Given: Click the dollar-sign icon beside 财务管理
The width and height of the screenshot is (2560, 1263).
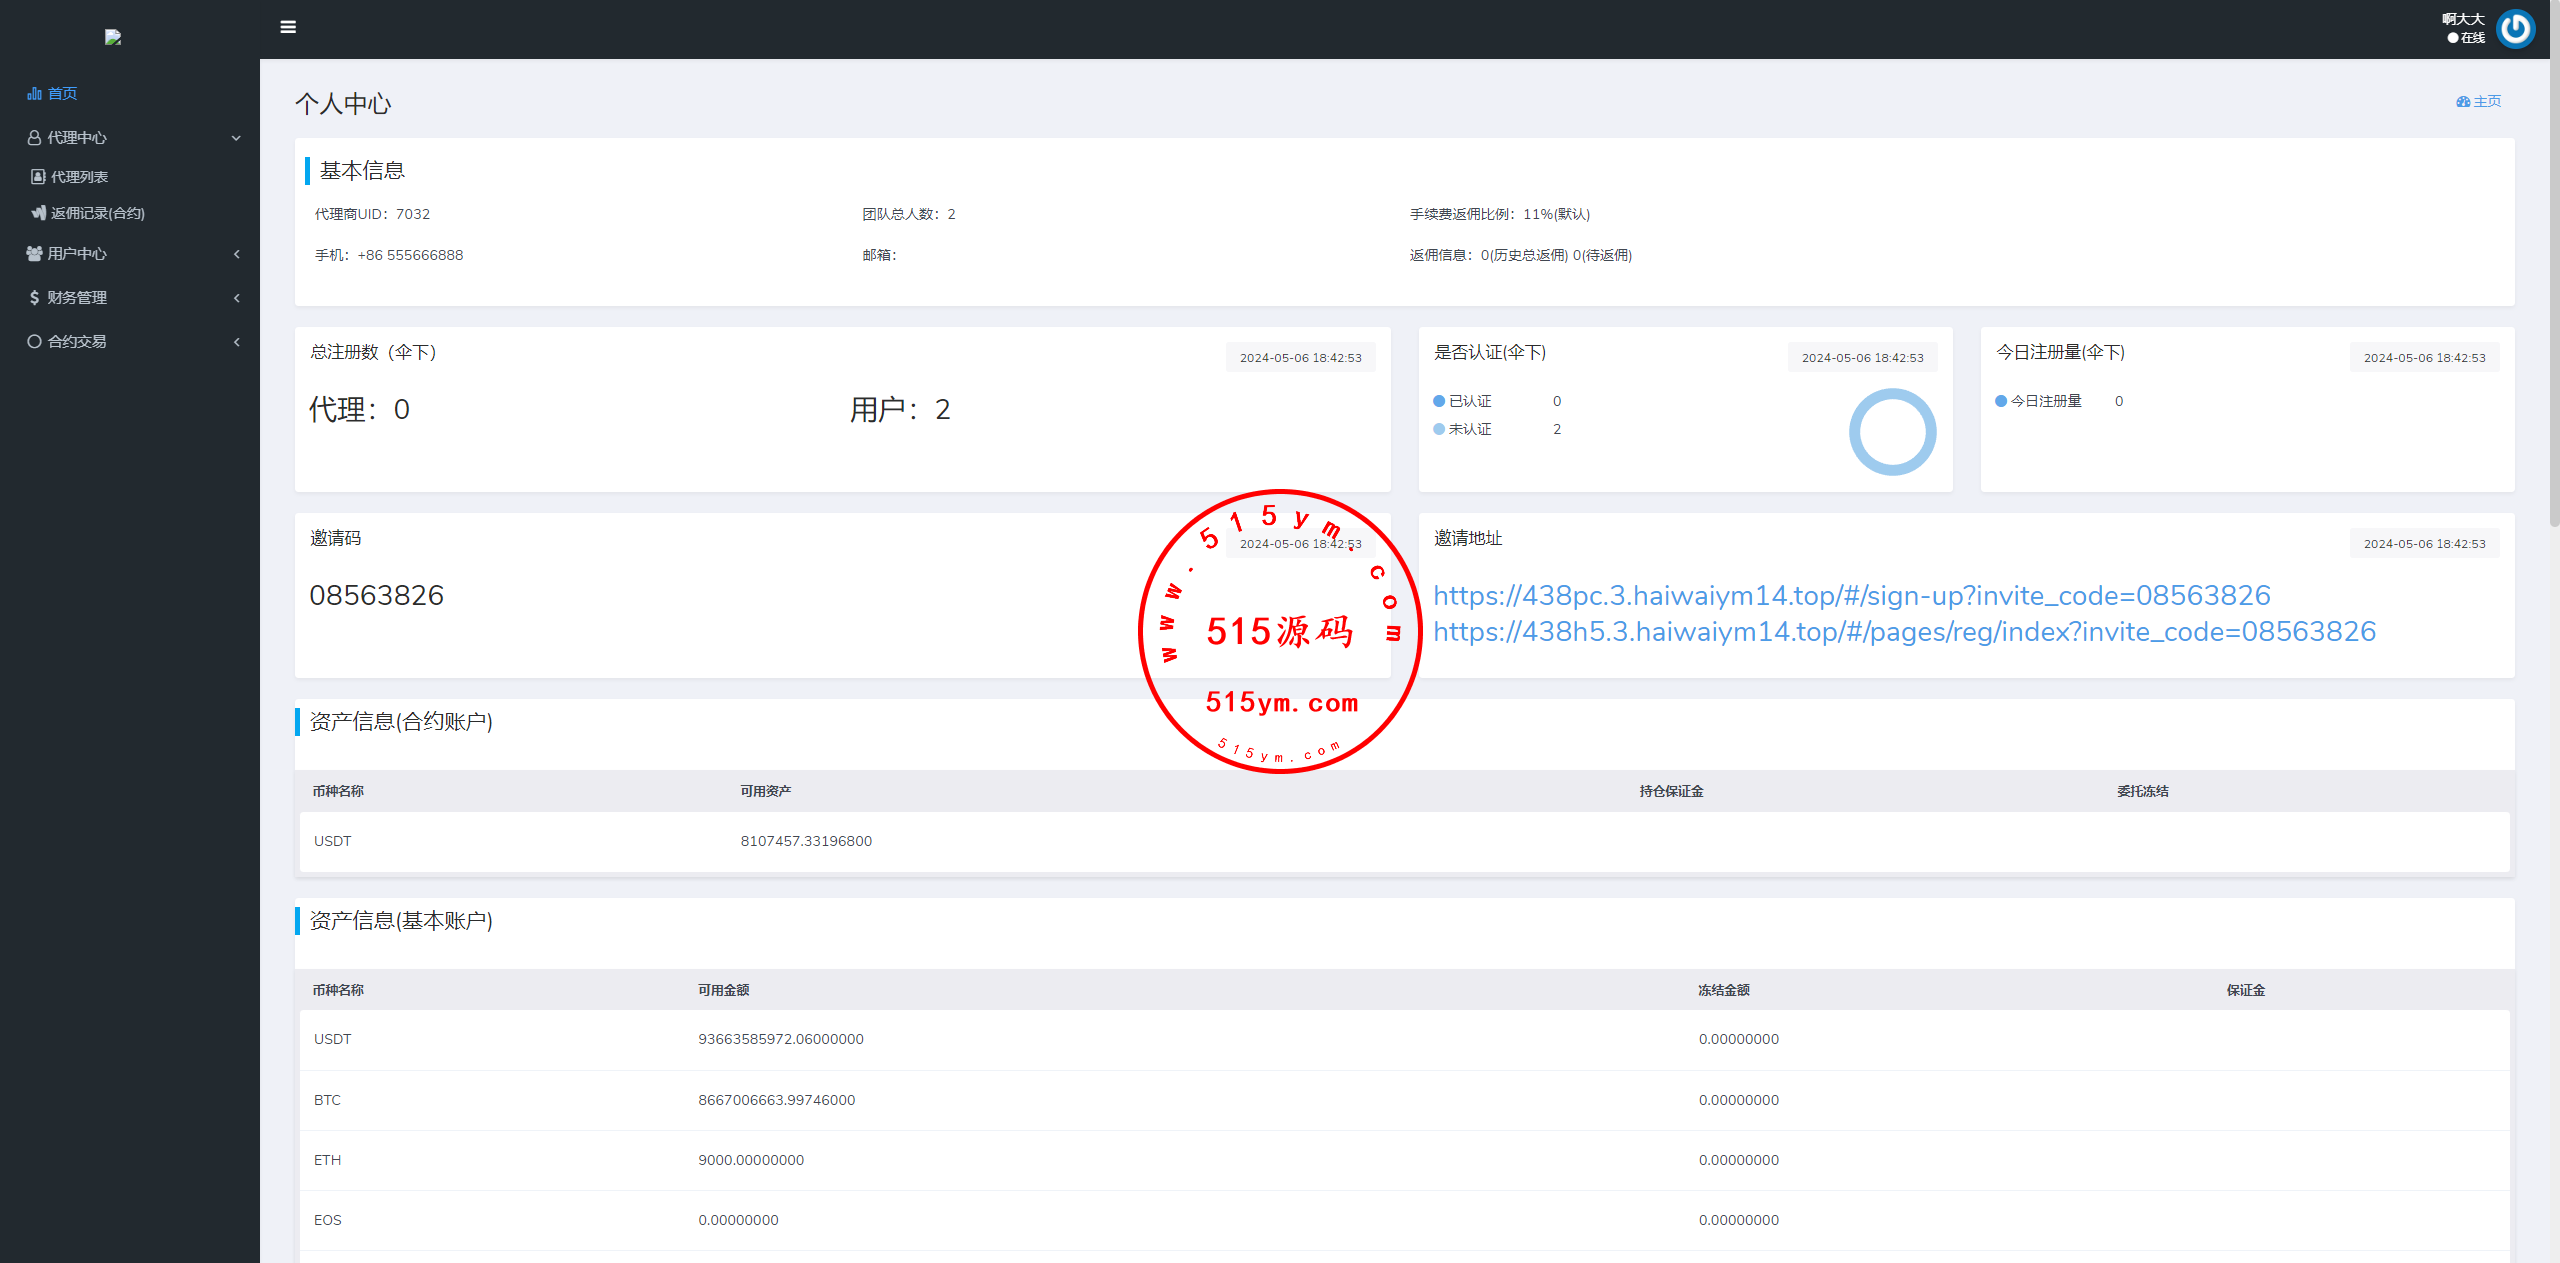Looking at the screenshot, I should (34, 297).
